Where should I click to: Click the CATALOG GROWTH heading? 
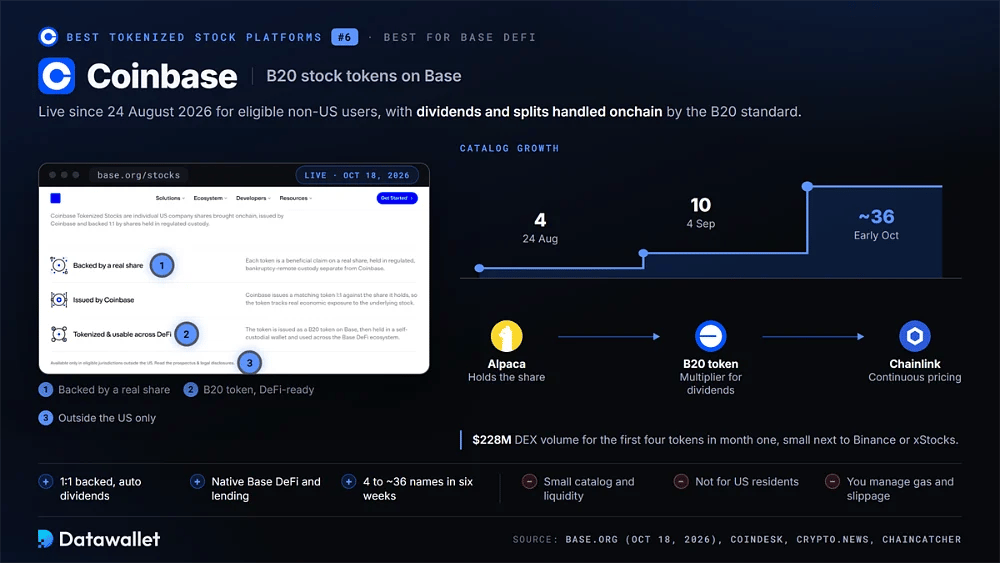(x=510, y=148)
